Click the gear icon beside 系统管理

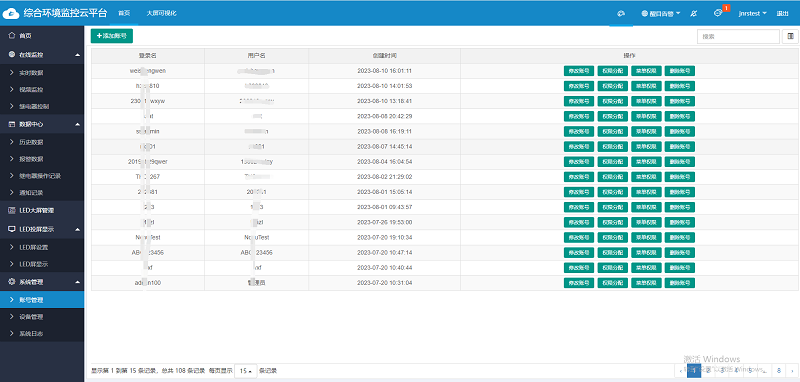click(12, 282)
